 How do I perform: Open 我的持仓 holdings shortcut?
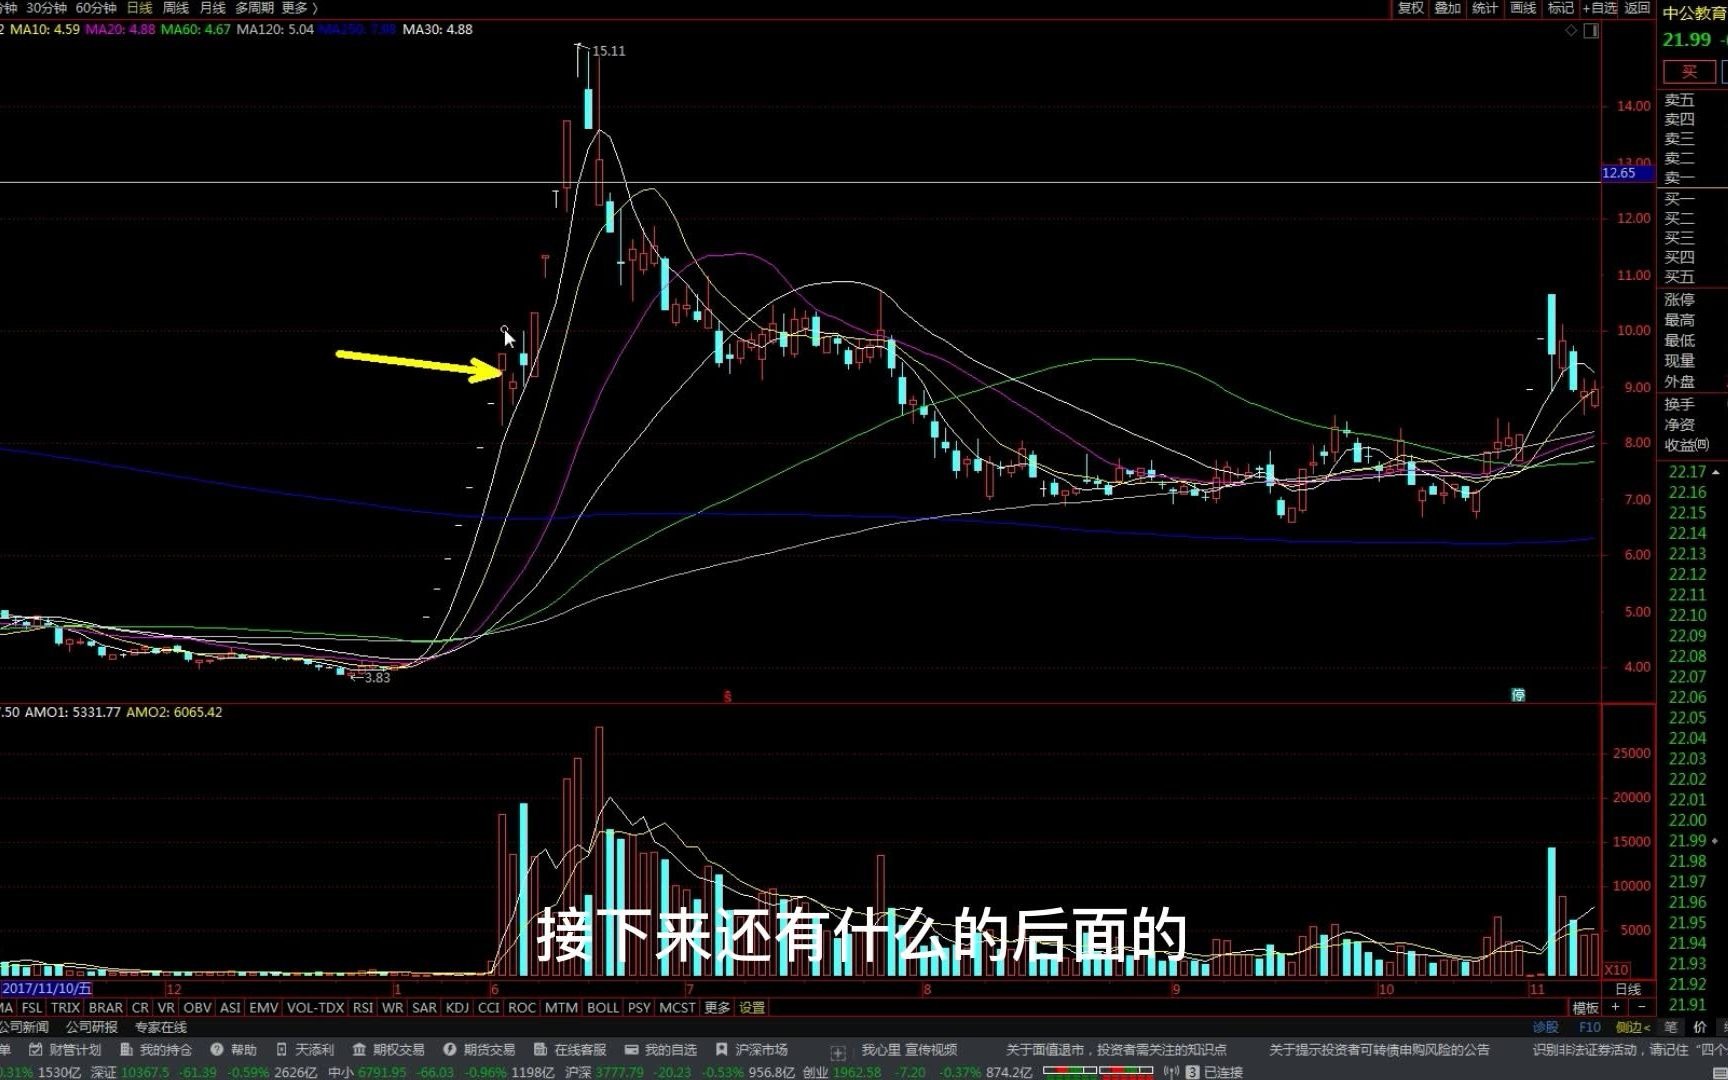[155, 1049]
